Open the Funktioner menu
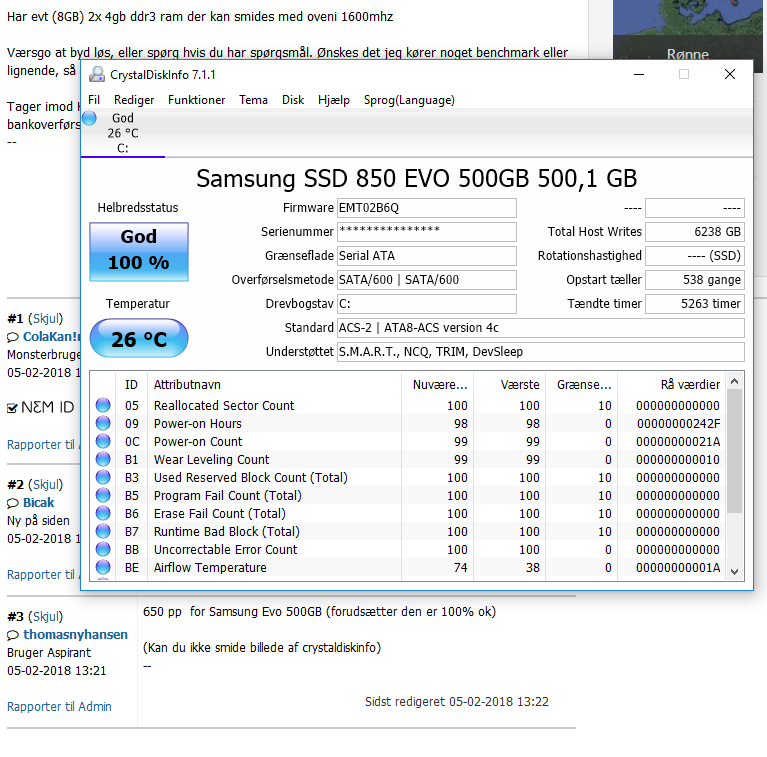The height and width of the screenshot is (757, 767). (x=197, y=100)
